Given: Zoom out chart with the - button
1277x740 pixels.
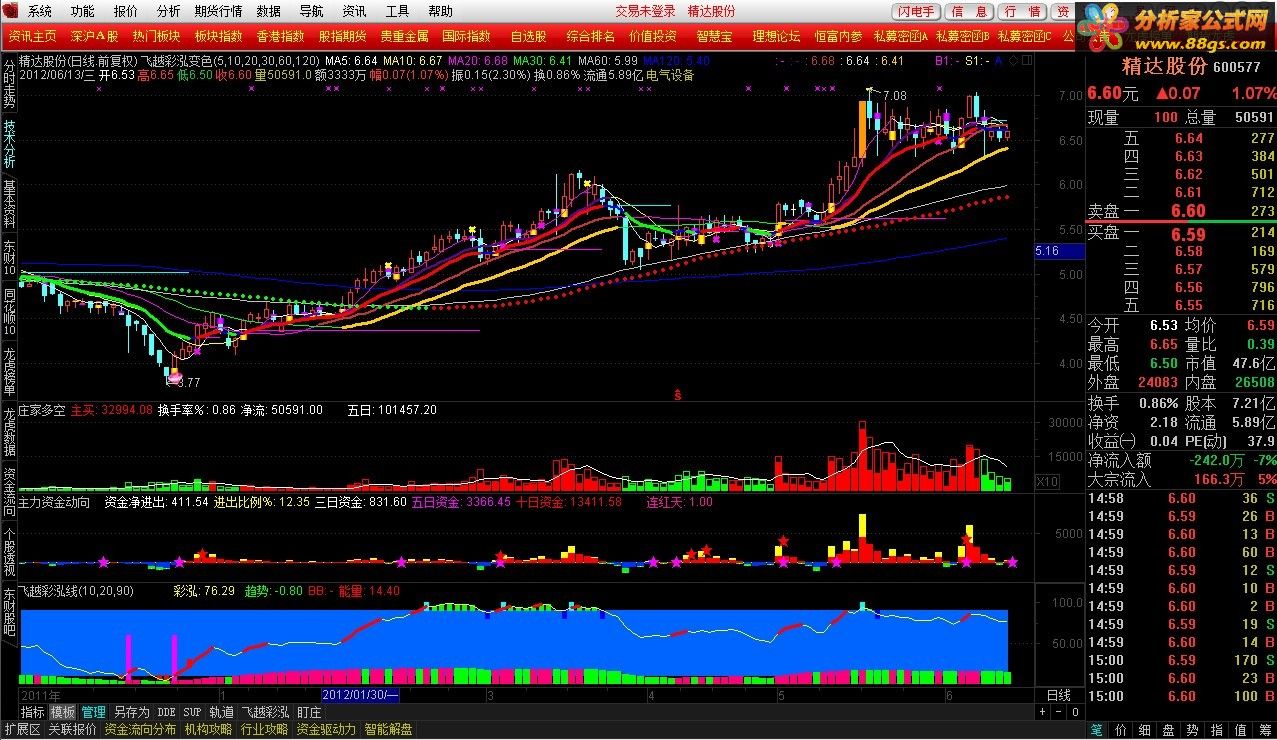Looking at the screenshot, I should pos(1057,712).
